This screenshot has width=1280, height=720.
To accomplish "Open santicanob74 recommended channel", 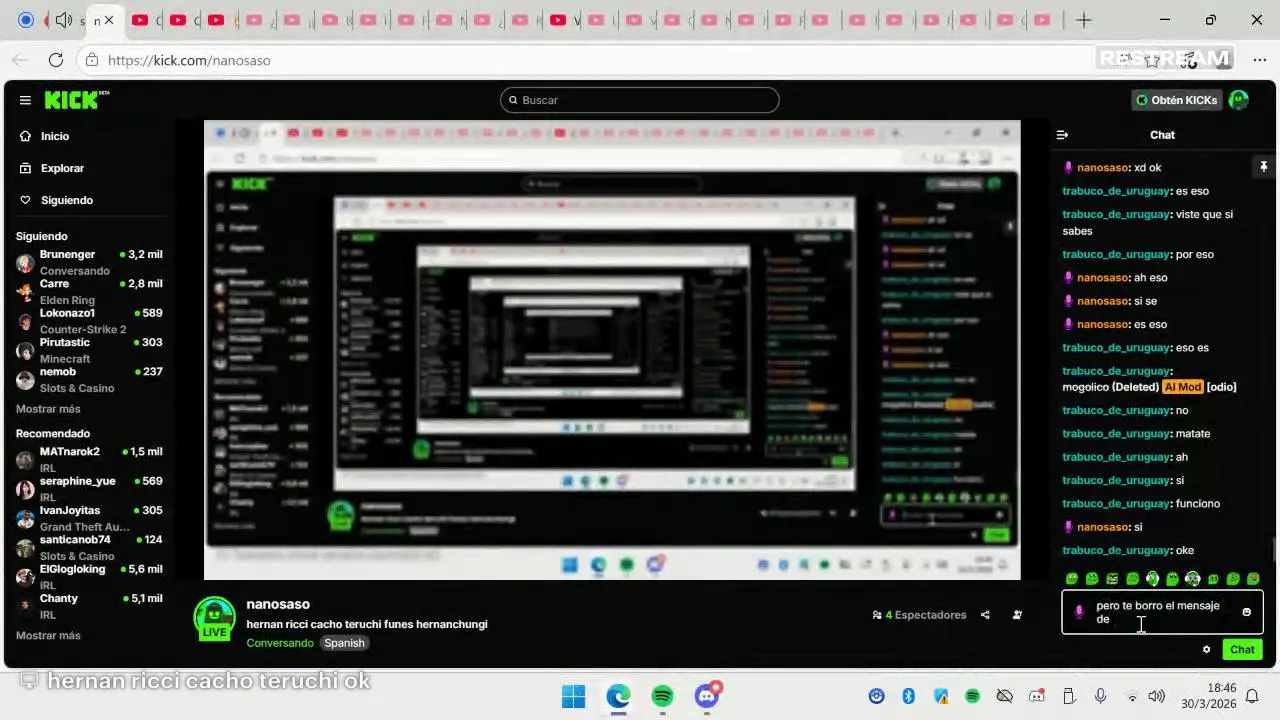I will tap(88, 547).
